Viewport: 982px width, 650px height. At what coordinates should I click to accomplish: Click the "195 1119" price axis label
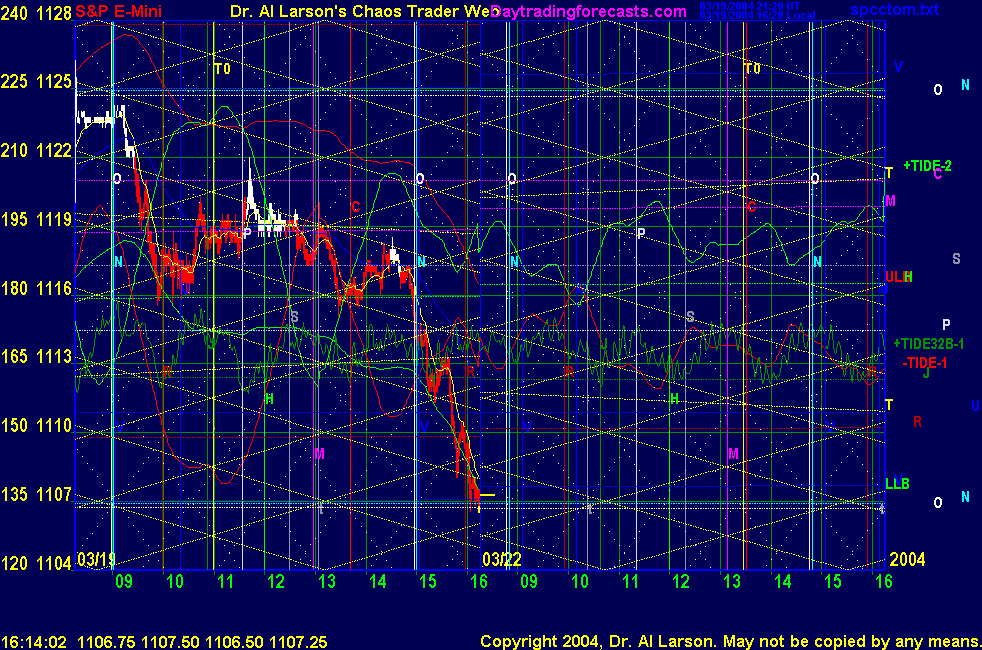point(36,219)
